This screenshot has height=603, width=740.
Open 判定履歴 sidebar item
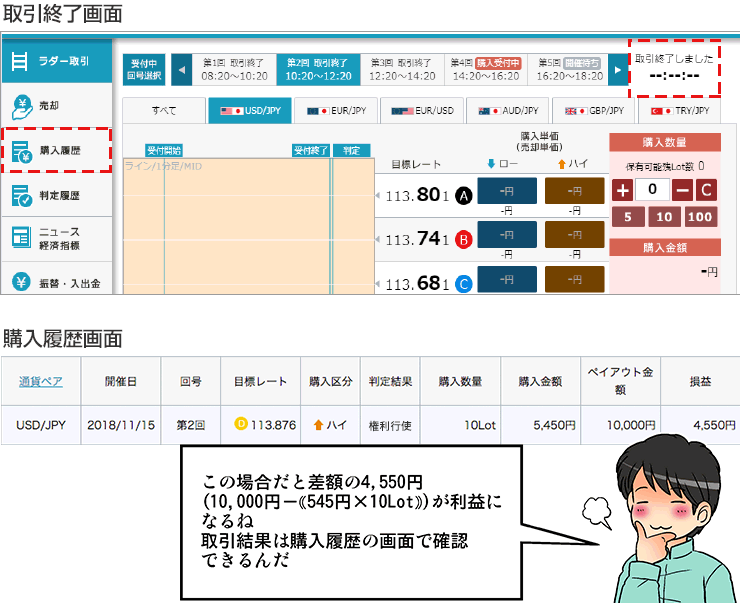click(56, 194)
